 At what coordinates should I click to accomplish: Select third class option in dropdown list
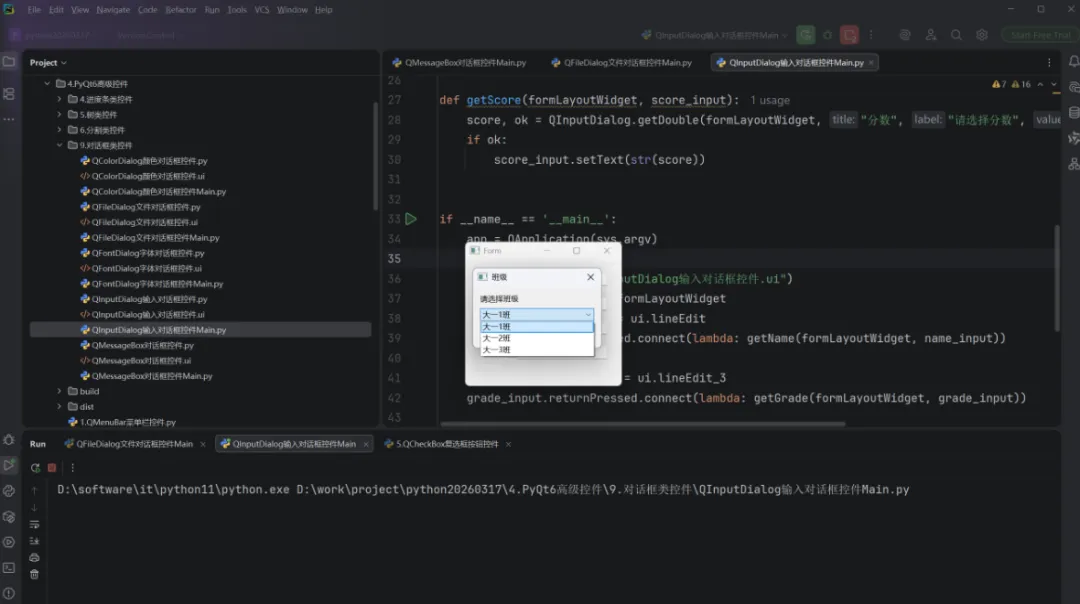coord(537,350)
